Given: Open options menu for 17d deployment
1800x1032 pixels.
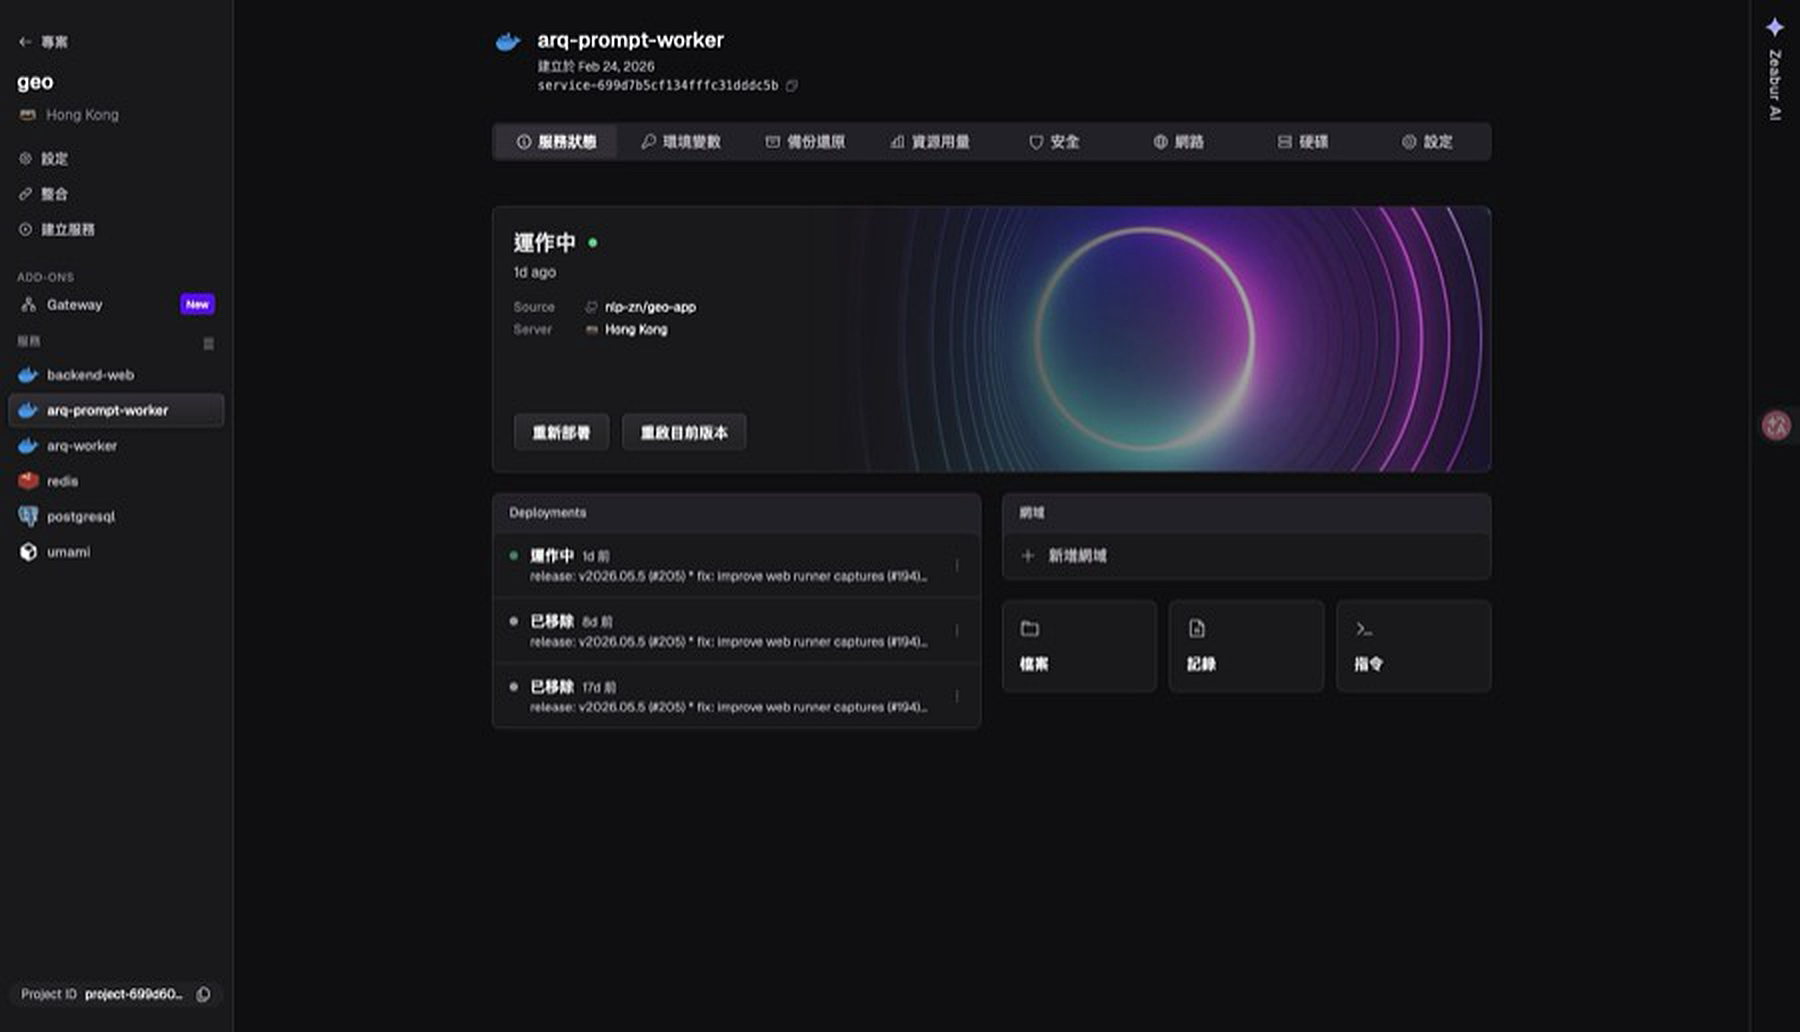Looking at the screenshot, I should click(x=957, y=696).
